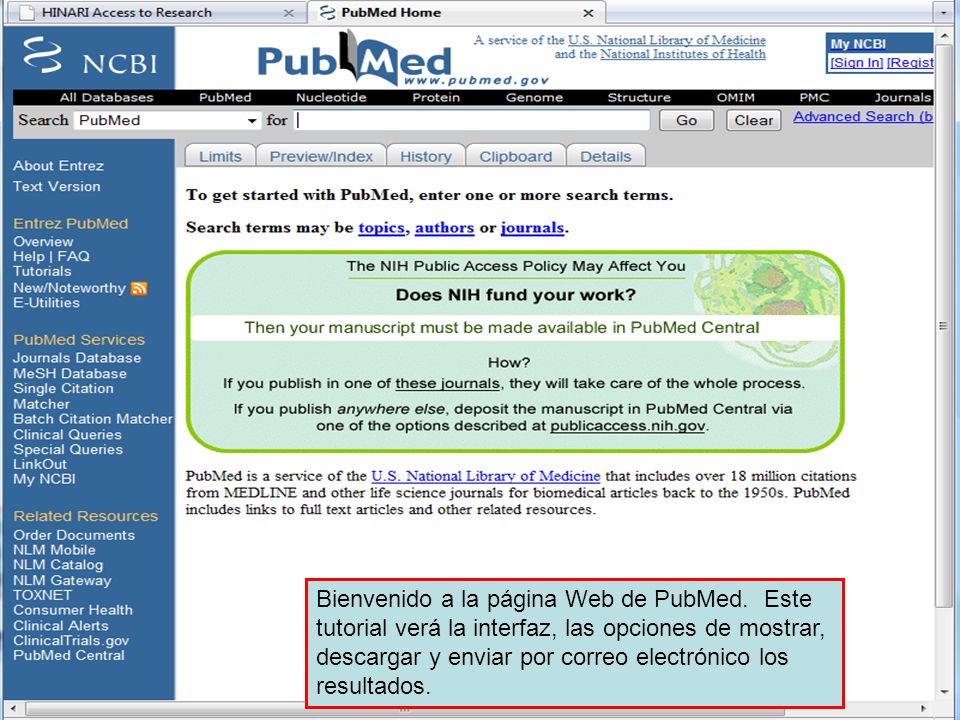Open the New/Noteworthy RSS feed icon

(140, 288)
